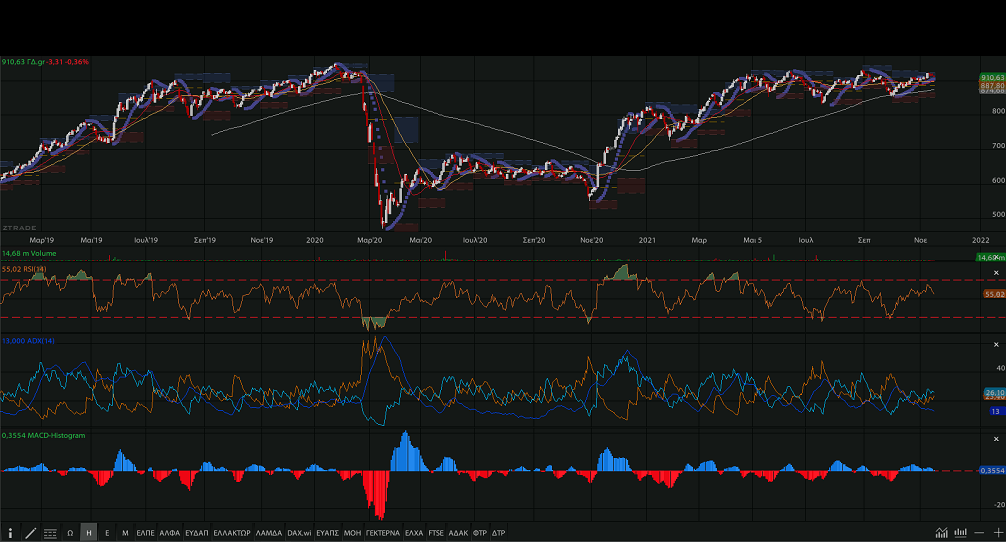Click the 55,02 RSI(14) label
This screenshot has width=1006, height=542.
[24, 269]
